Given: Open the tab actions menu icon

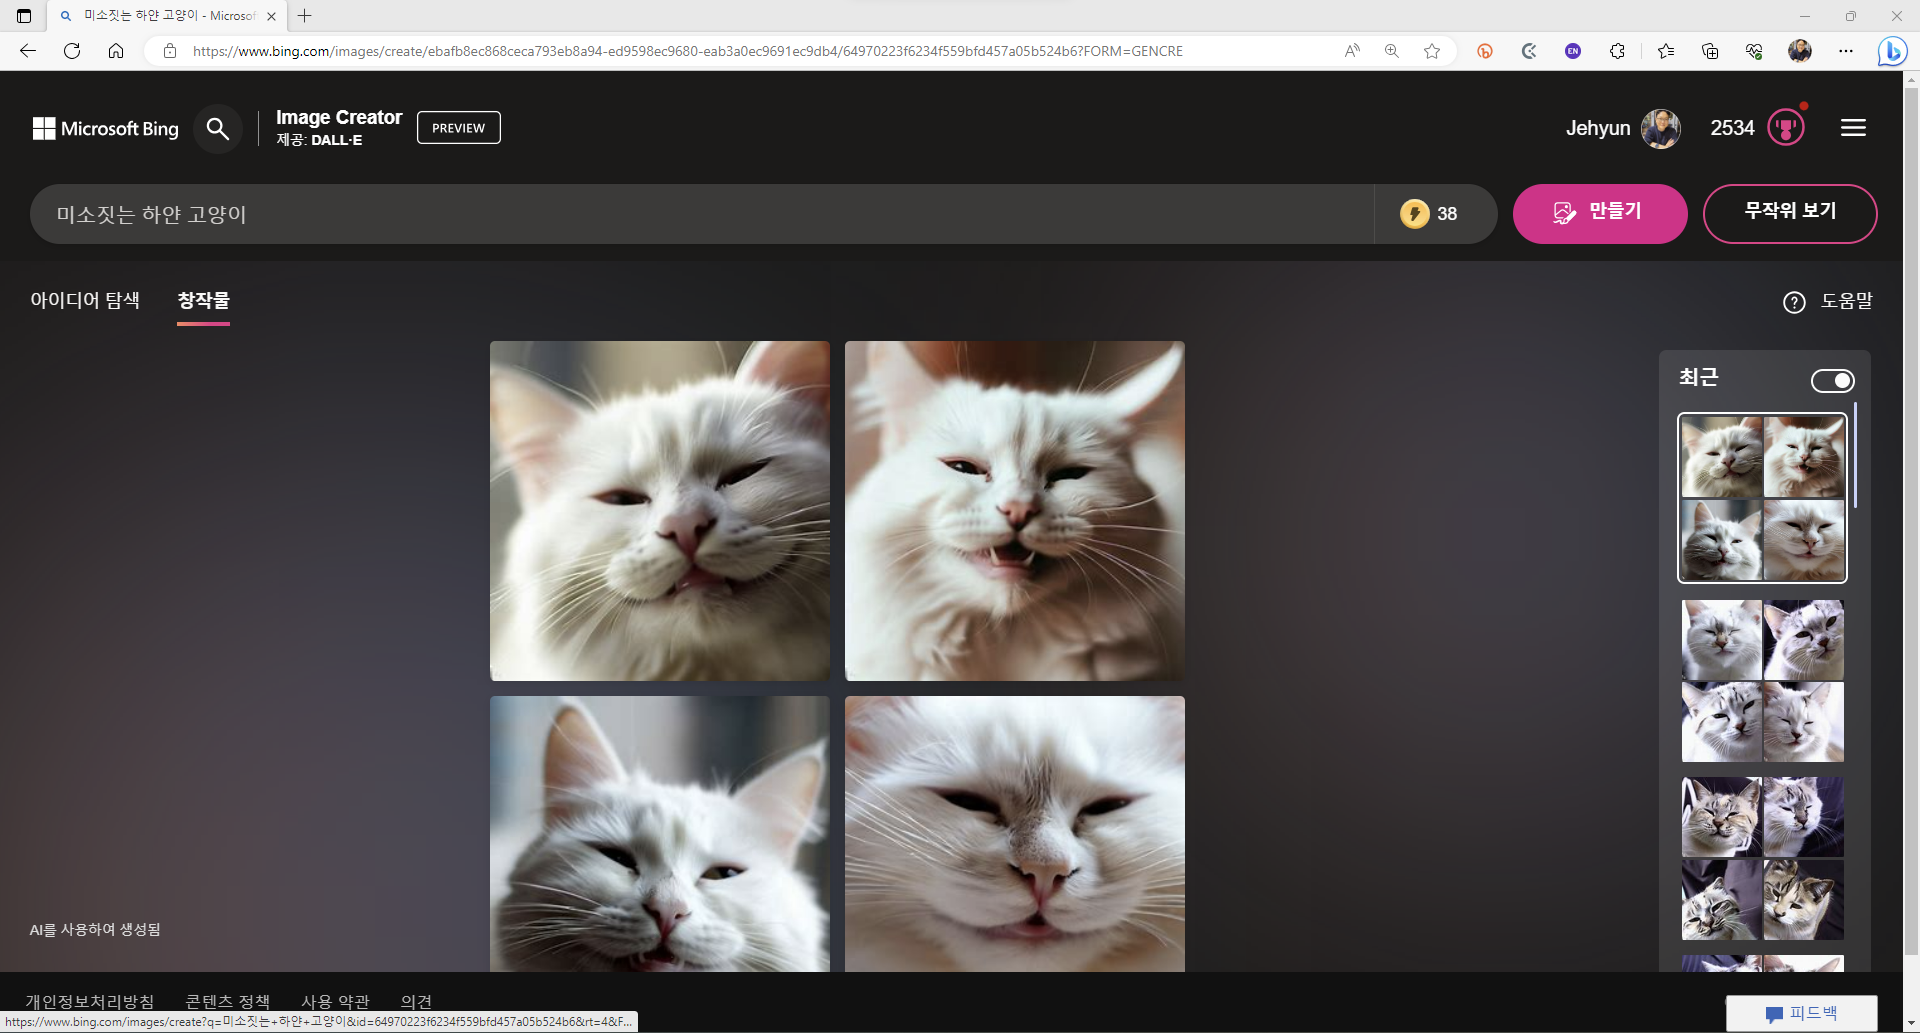Looking at the screenshot, I should coord(24,16).
